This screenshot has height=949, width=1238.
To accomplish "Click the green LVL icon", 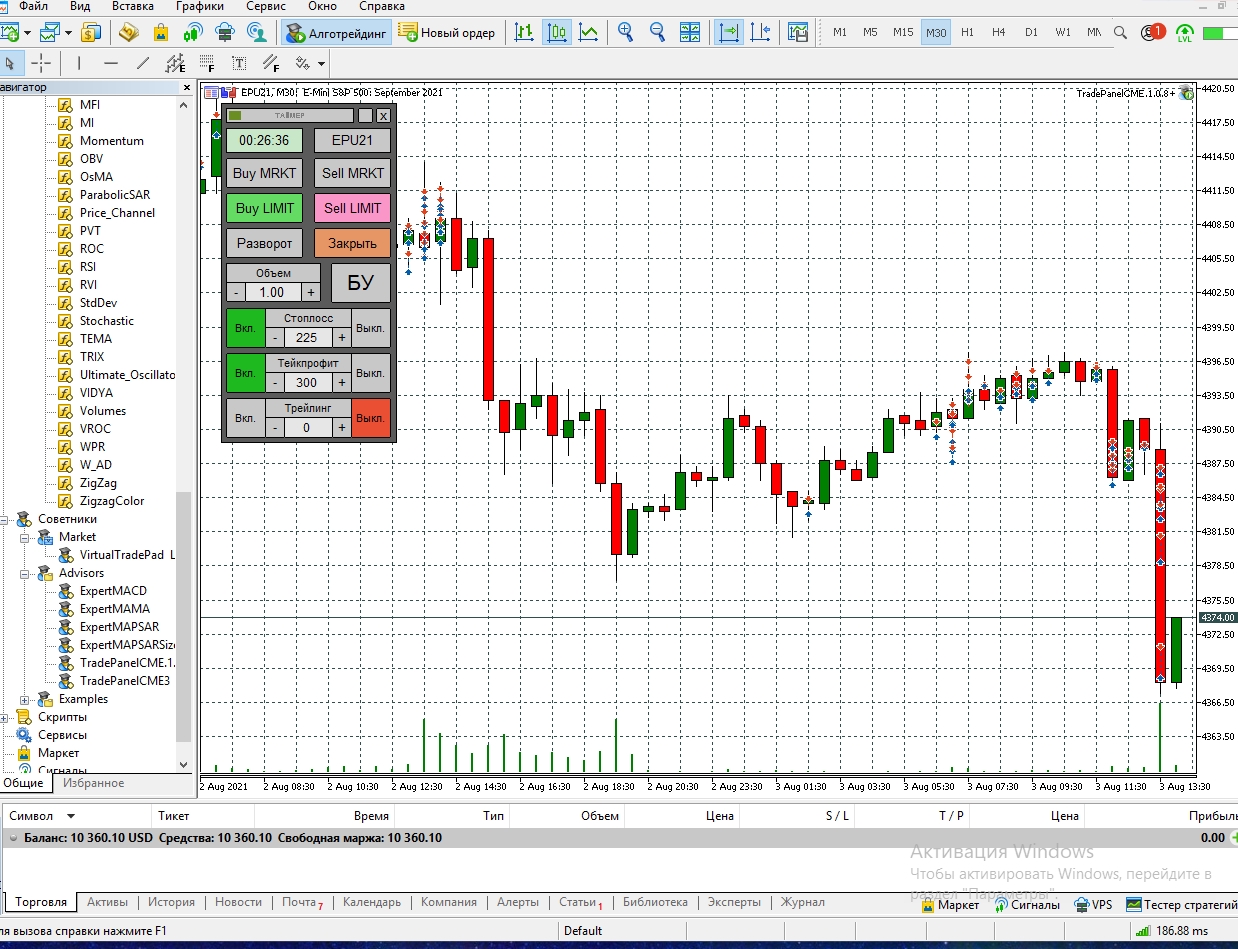I will click(x=1185, y=33).
